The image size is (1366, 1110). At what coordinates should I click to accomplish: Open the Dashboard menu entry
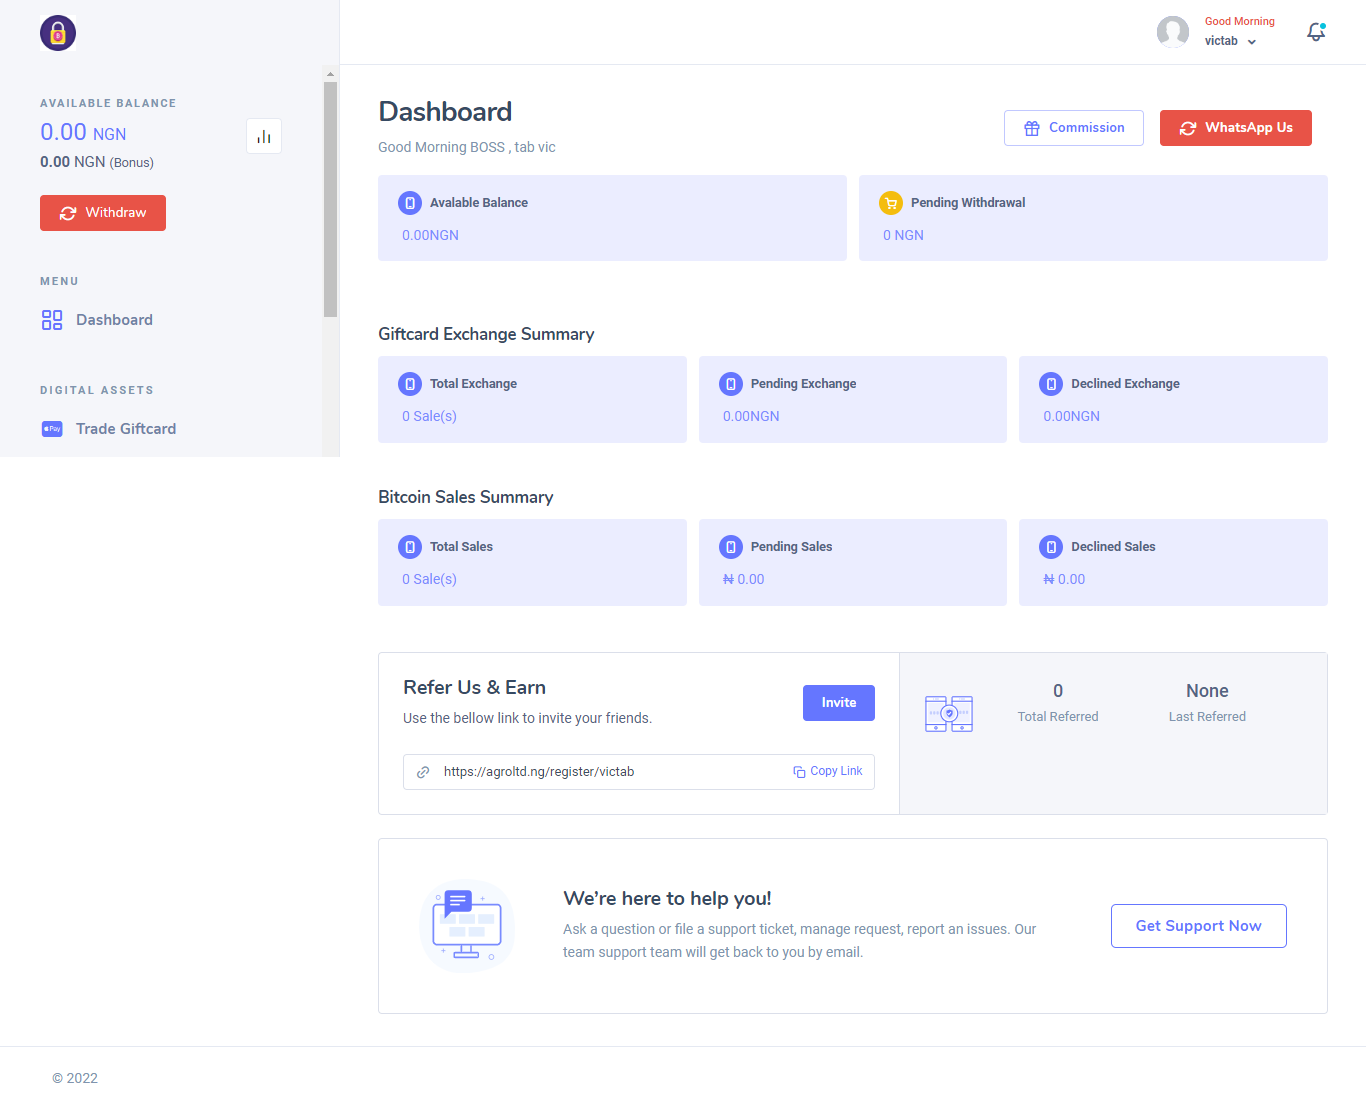114,319
